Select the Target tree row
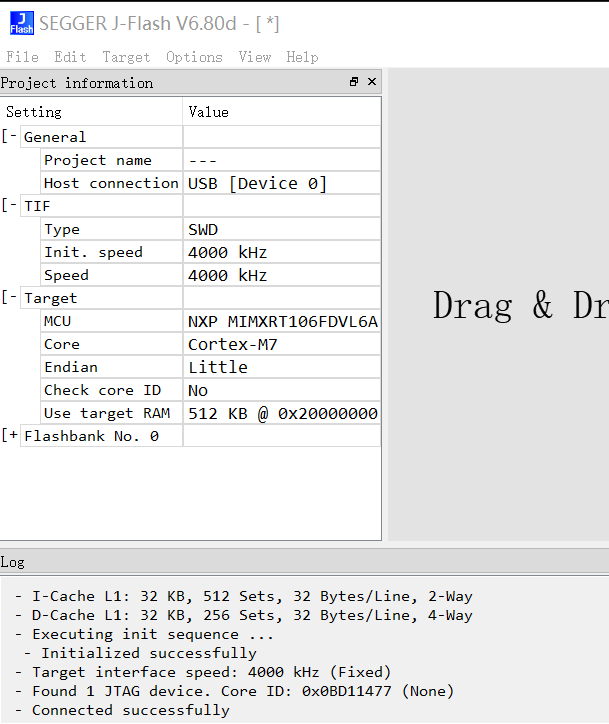Image resolution: width=609 pixels, height=724 pixels. point(101,298)
